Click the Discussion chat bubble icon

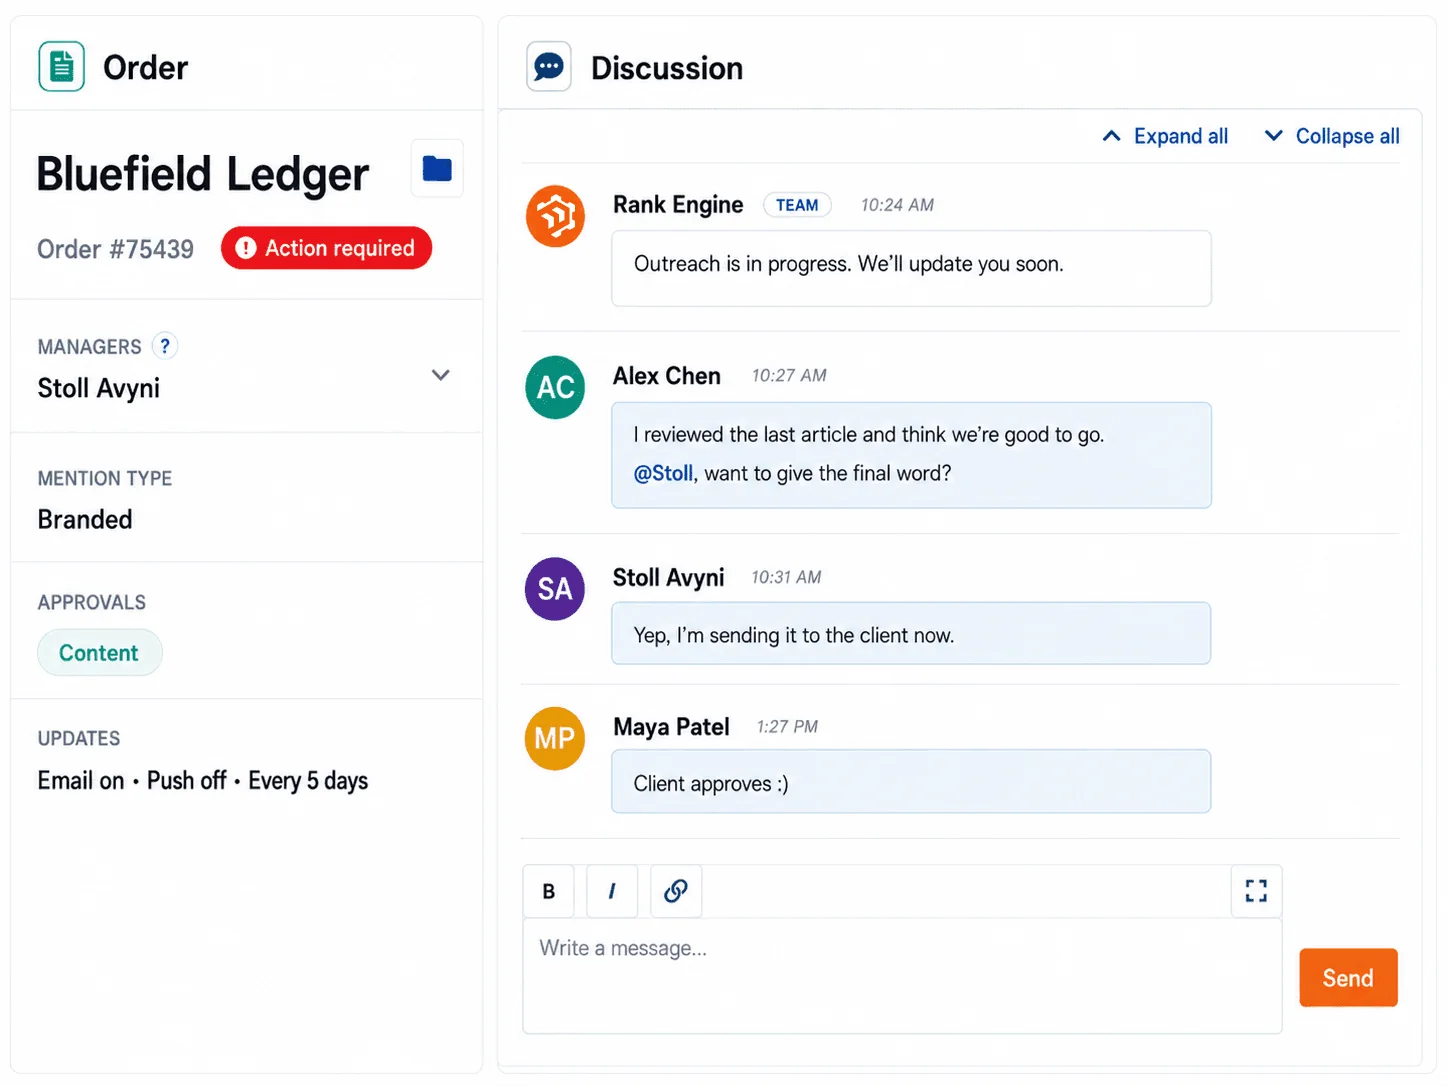(x=549, y=67)
